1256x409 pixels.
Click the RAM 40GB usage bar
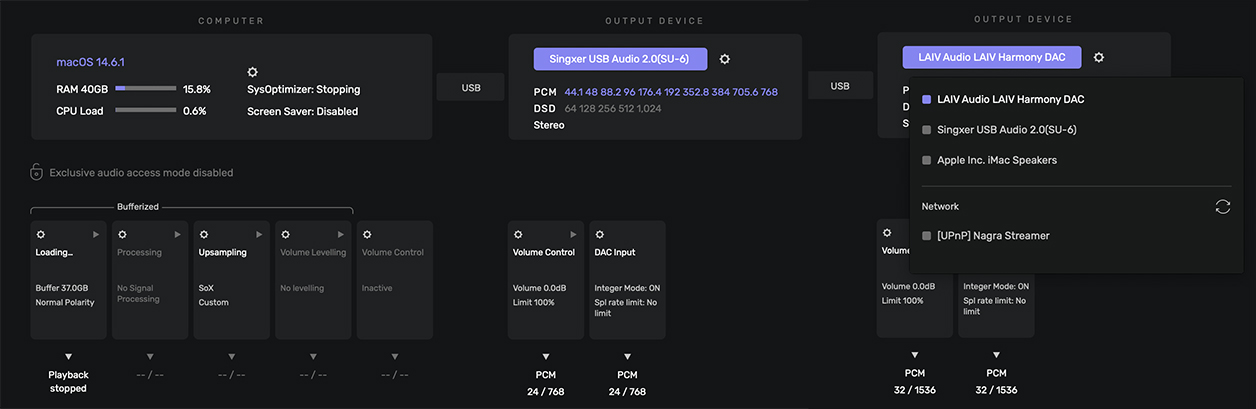[145, 89]
